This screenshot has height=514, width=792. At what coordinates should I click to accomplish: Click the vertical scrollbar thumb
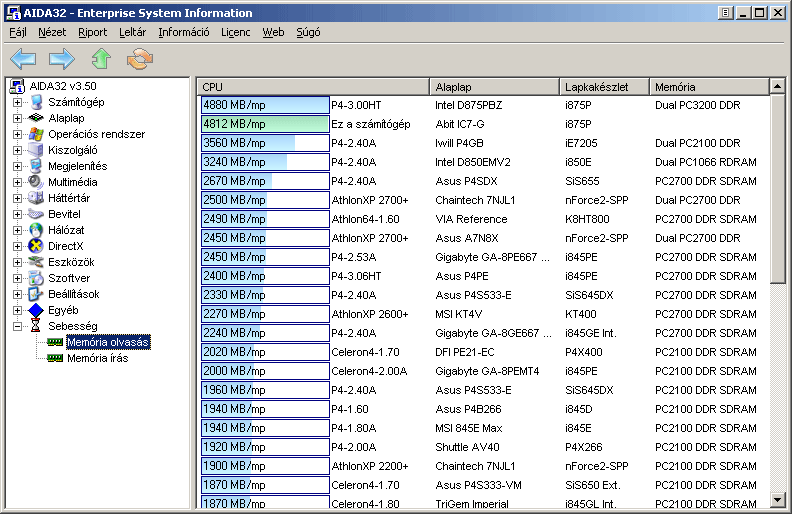[778, 189]
